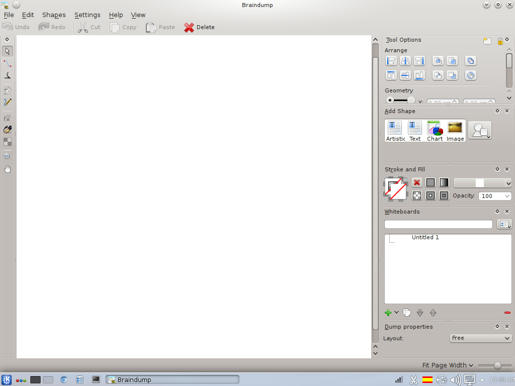This screenshot has height=386, width=515.
Task: Click the Paste toolbar button
Action: tap(160, 27)
